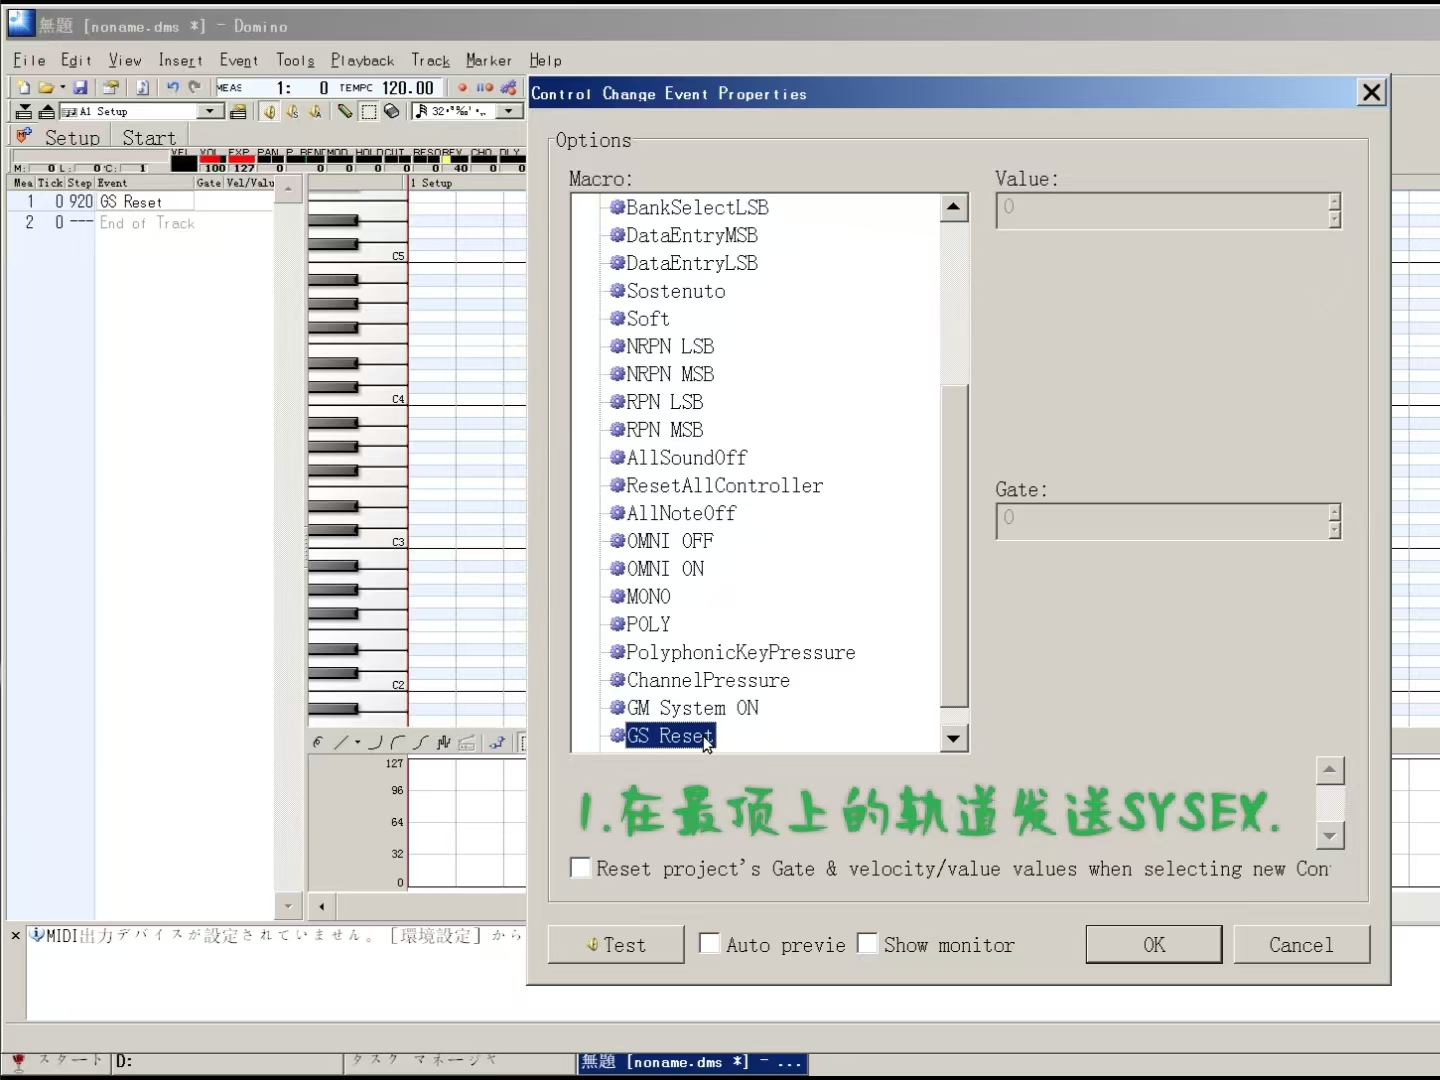This screenshot has height=1080, width=1440.
Task: Click the Solo speaker icon
Action: coord(293,111)
